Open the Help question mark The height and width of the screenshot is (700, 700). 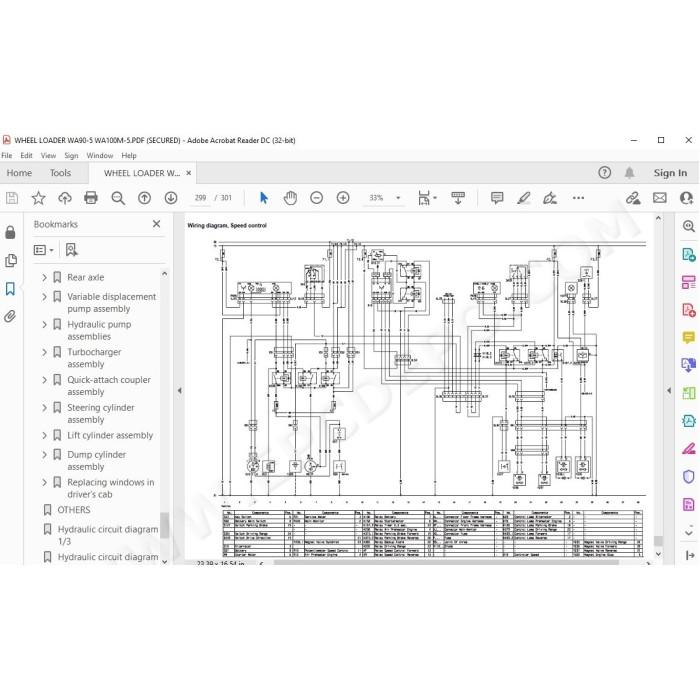pyautogui.click(x=604, y=173)
